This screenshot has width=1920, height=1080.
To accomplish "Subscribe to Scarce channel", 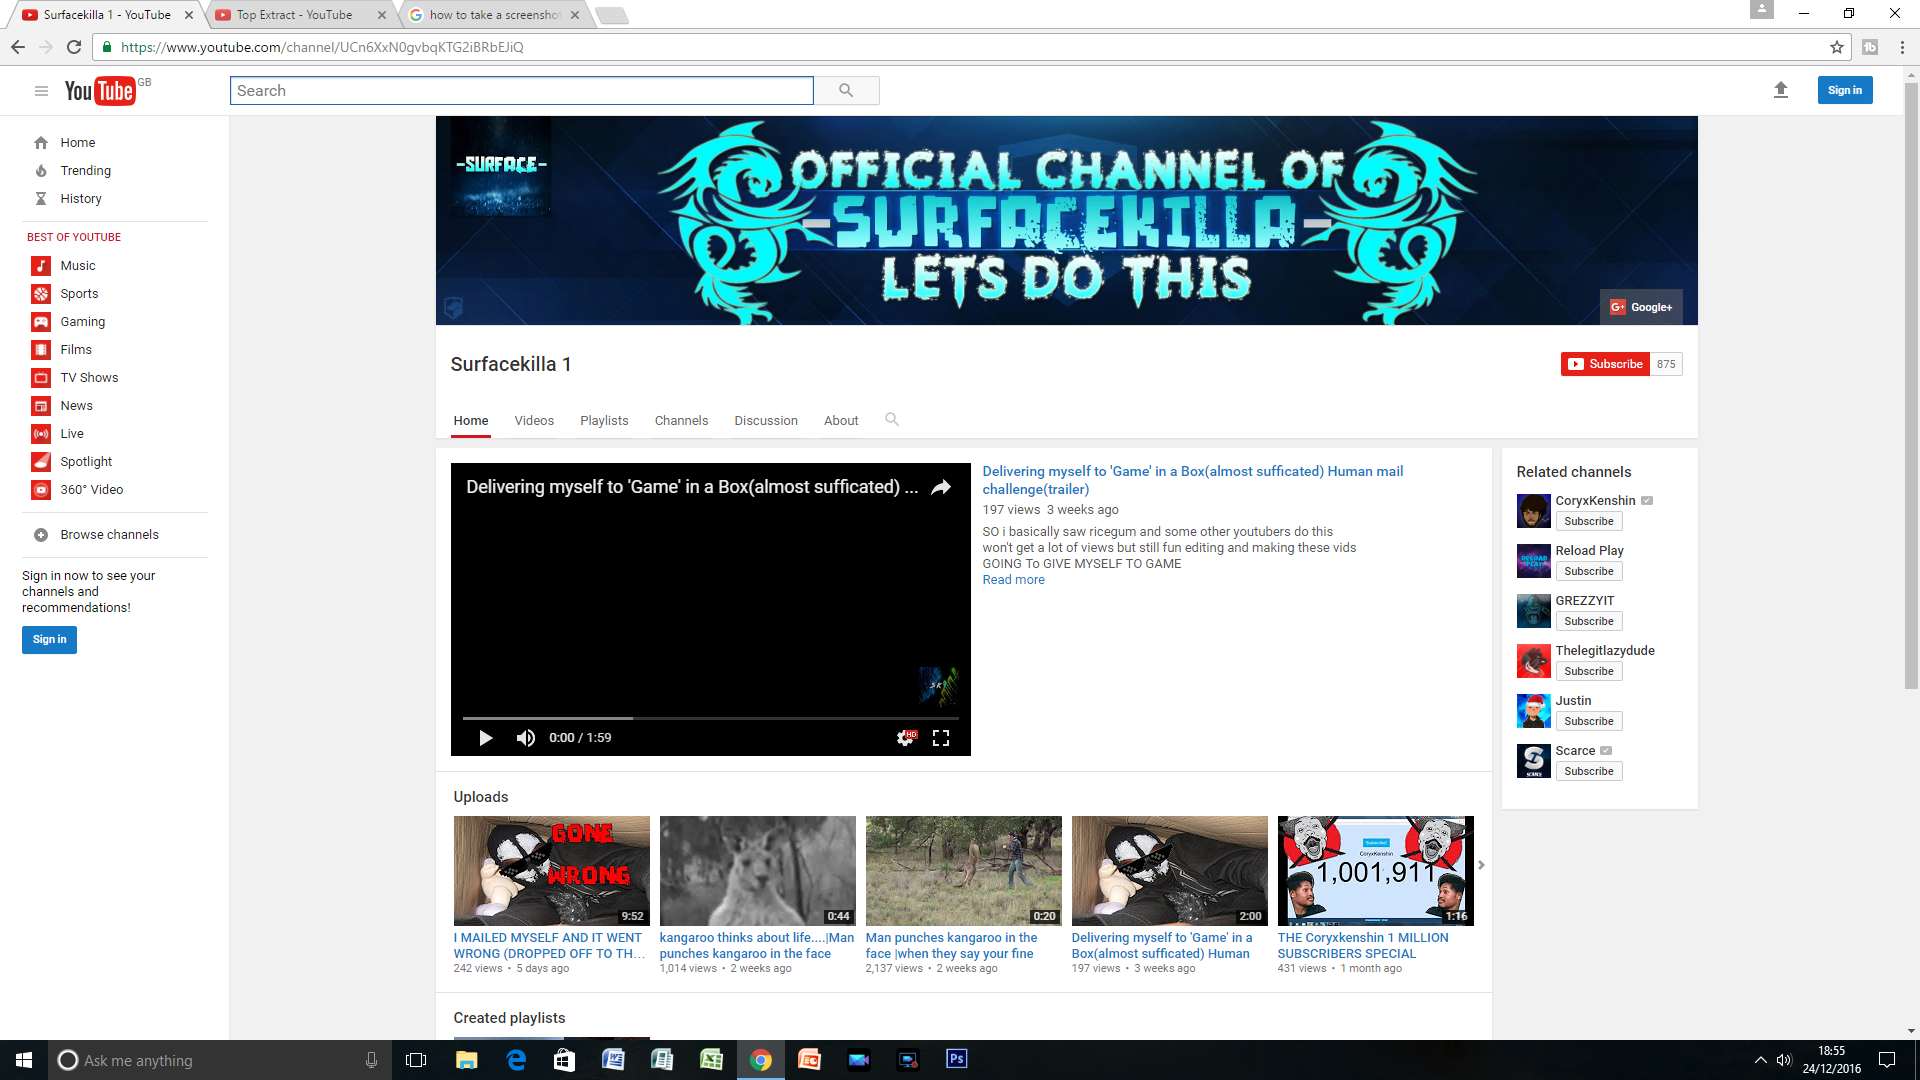I will click(x=1588, y=771).
